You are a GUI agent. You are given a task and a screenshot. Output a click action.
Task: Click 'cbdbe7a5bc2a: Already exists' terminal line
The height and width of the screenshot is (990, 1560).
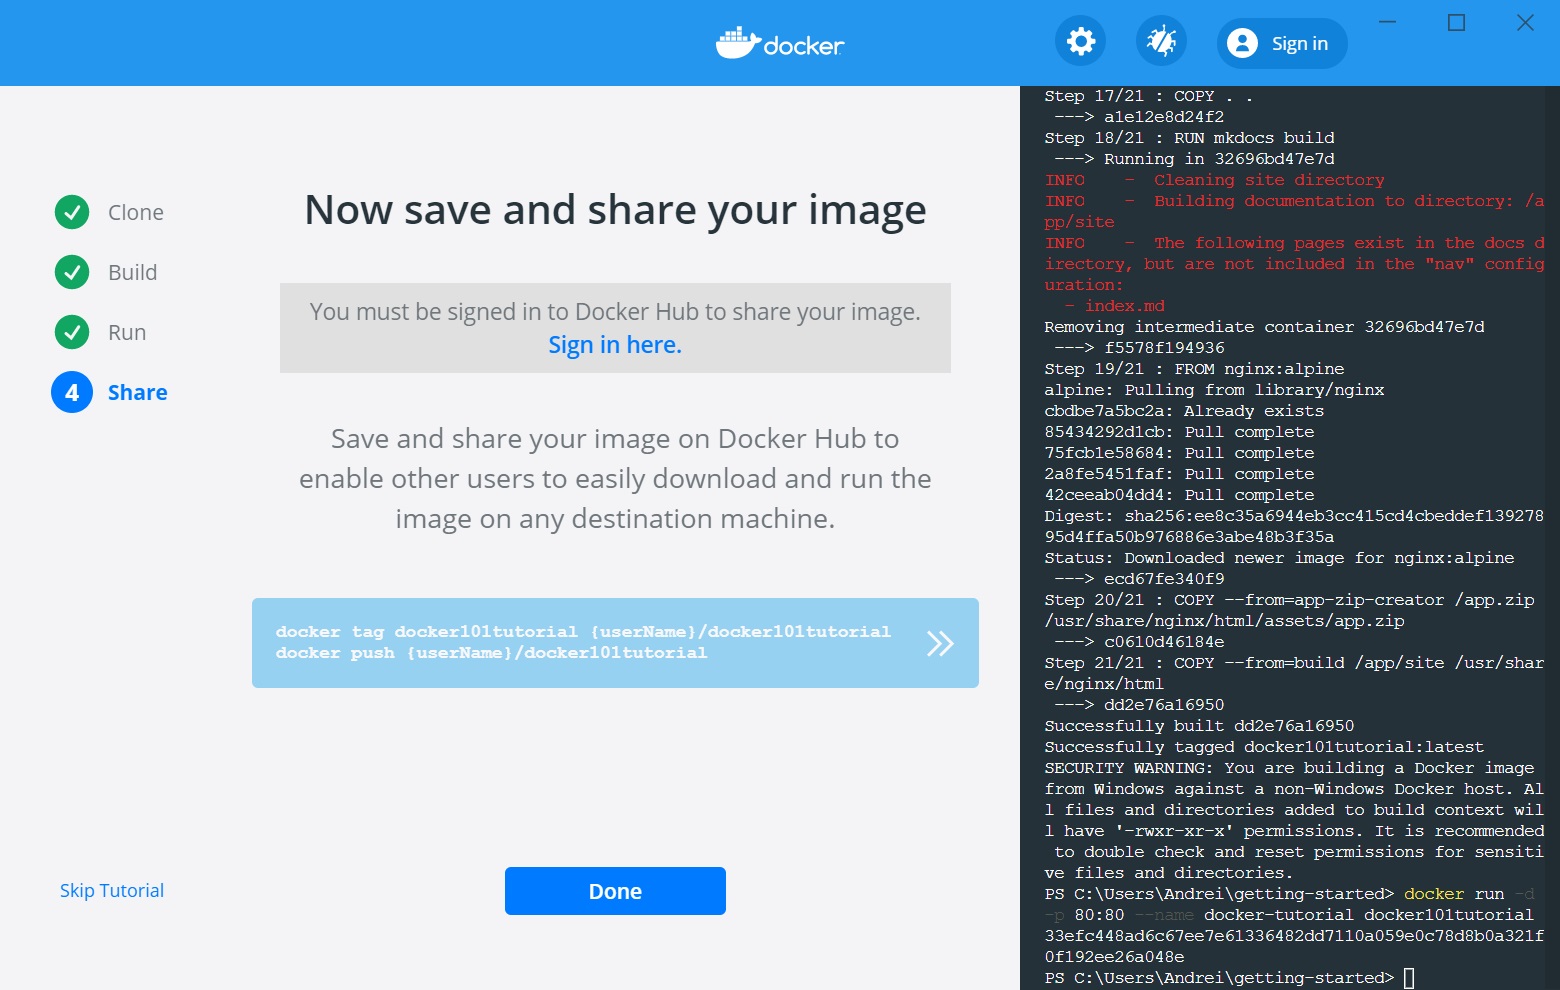click(1184, 411)
